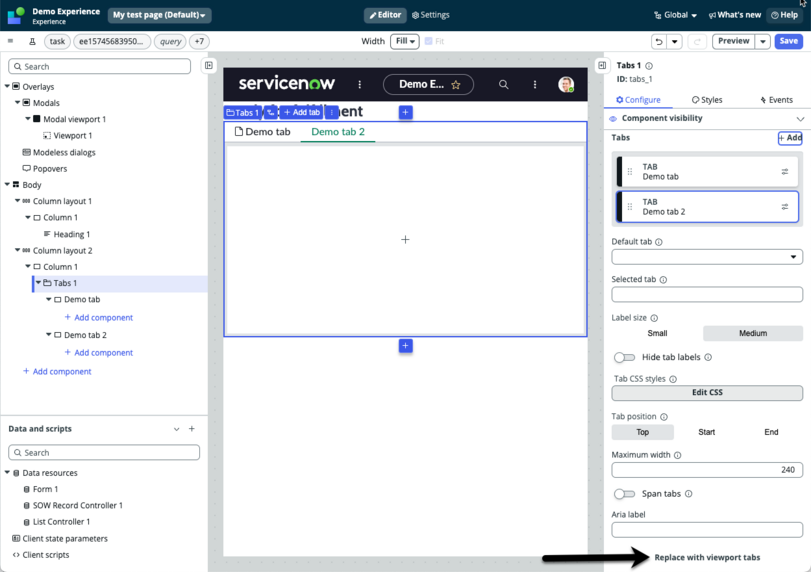
Task: Collapse the right configuration panel icon
Action: (x=602, y=66)
